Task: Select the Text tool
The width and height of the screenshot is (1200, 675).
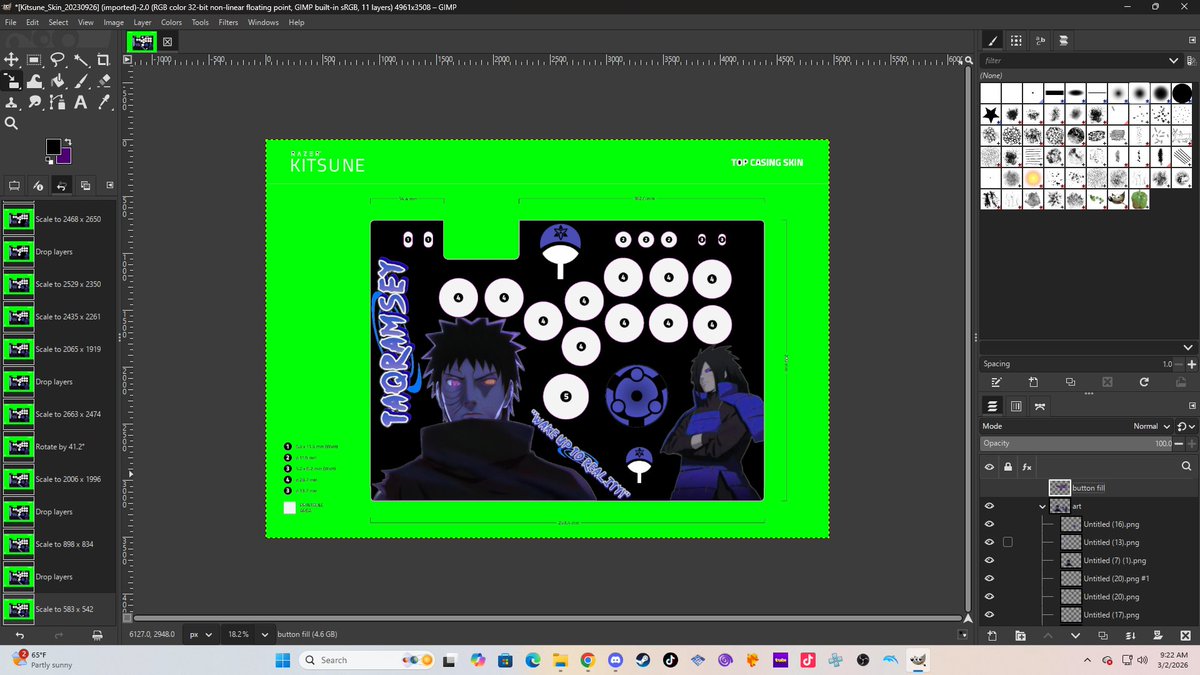Action: (x=80, y=102)
